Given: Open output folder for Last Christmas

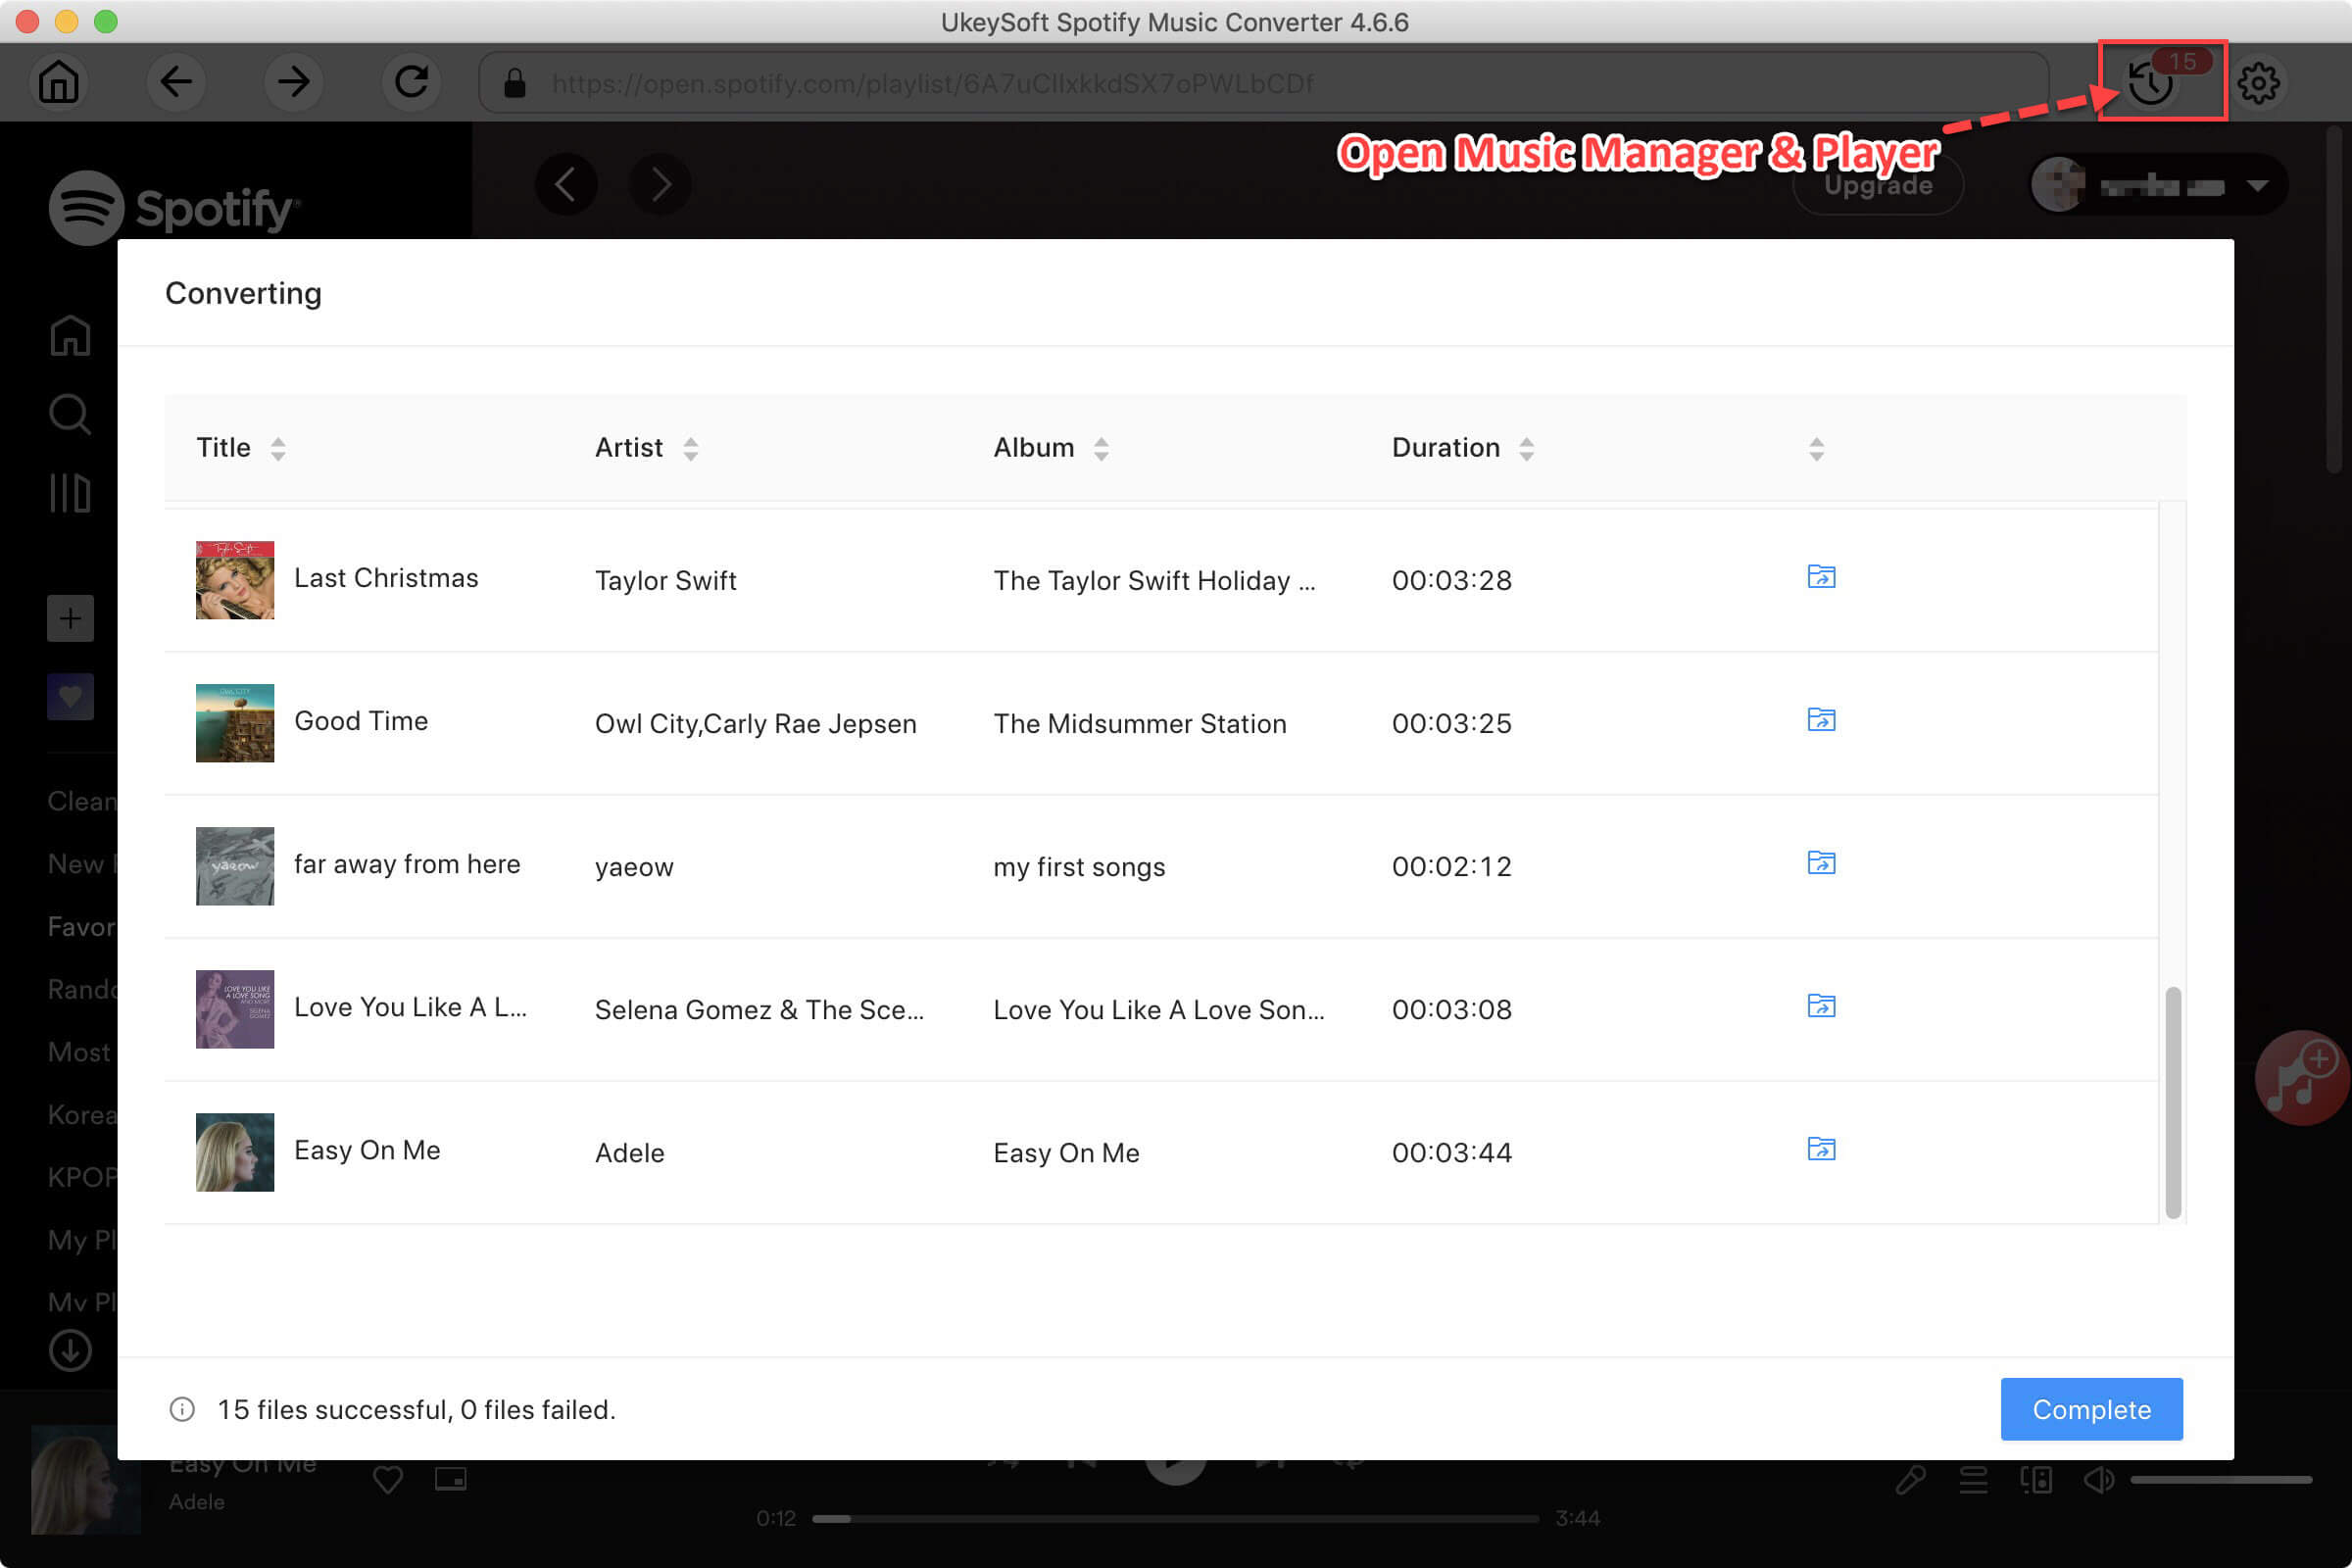Looking at the screenshot, I should coord(1821,577).
